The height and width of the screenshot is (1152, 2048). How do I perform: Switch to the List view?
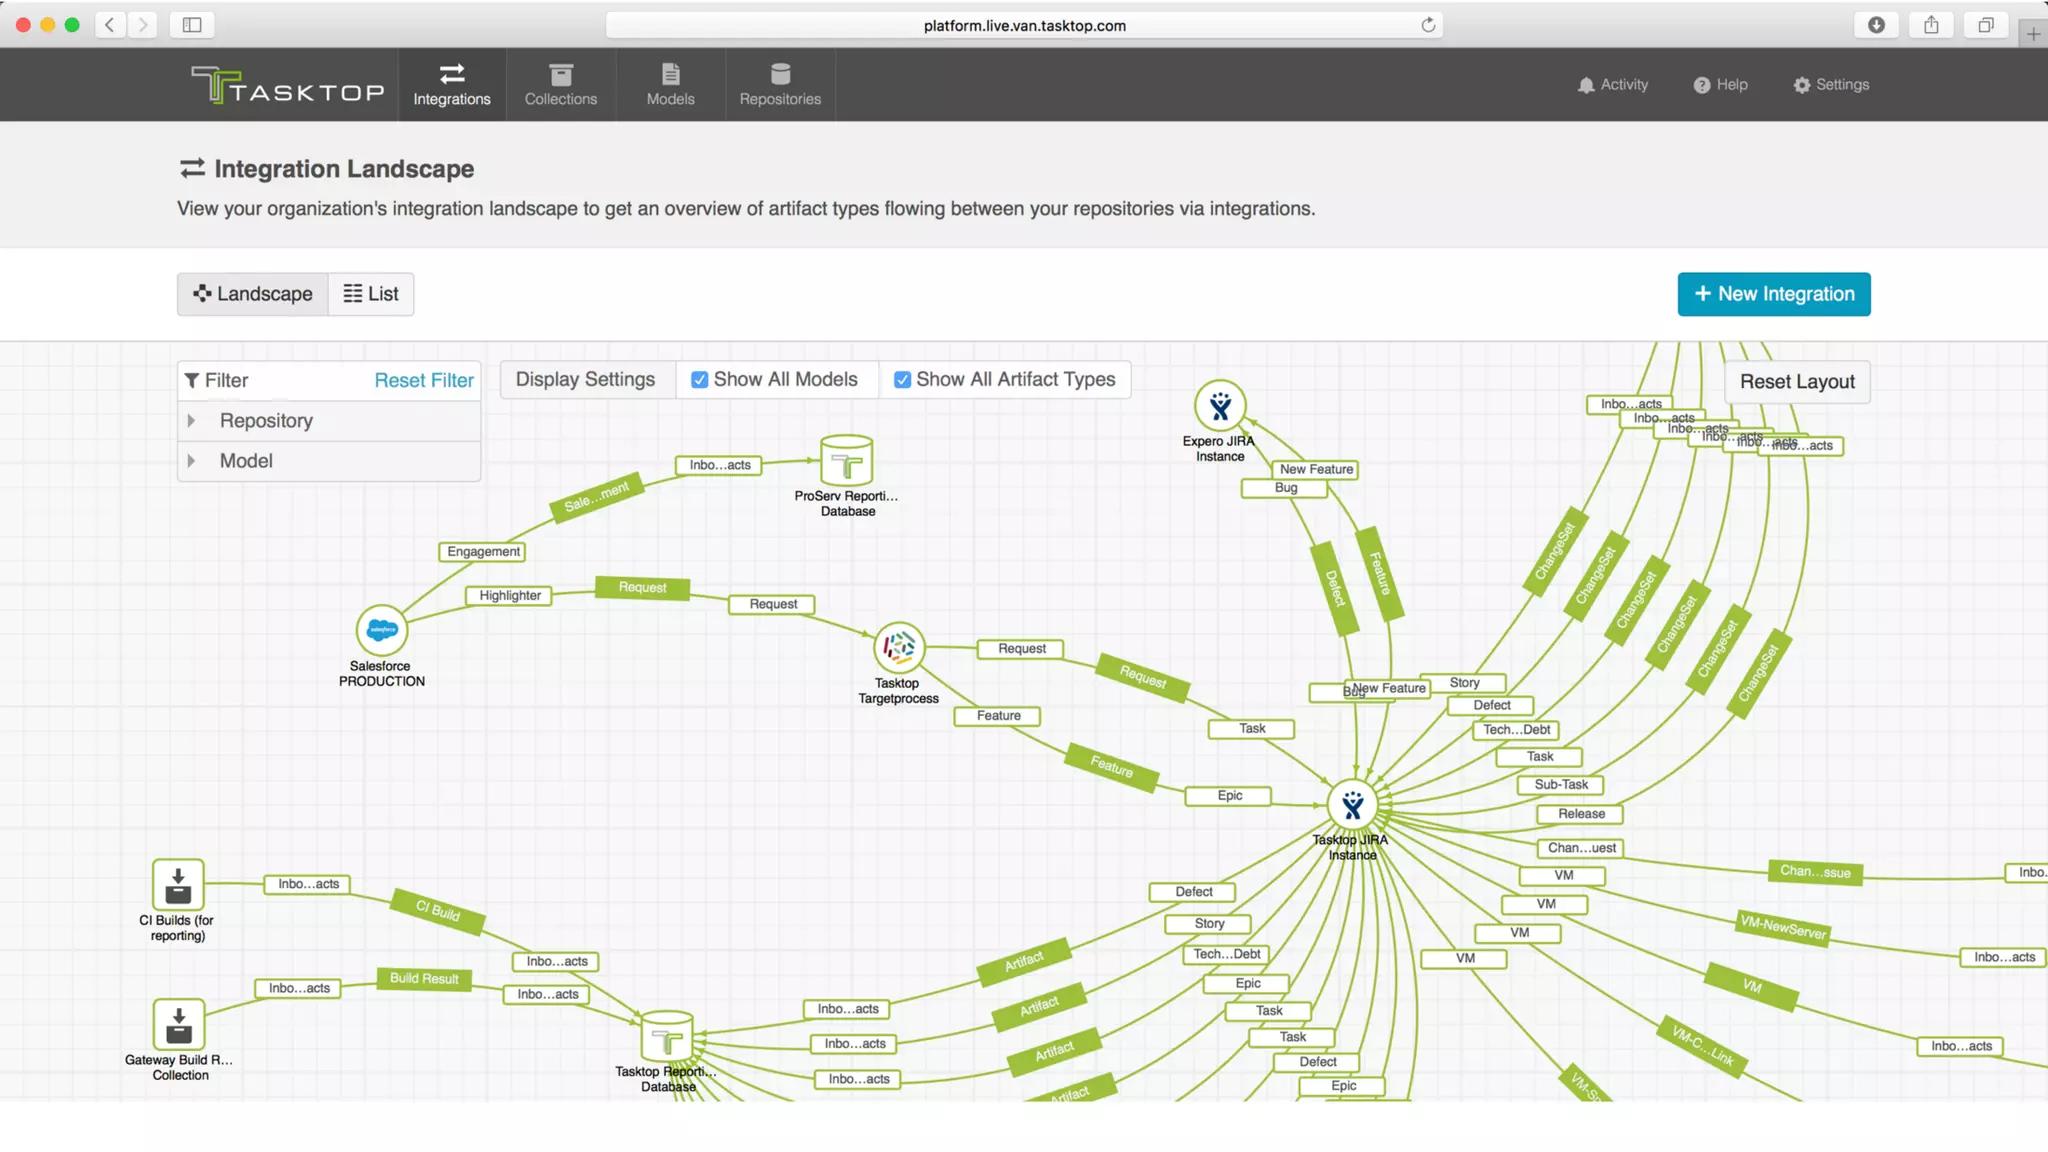[371, 294]
